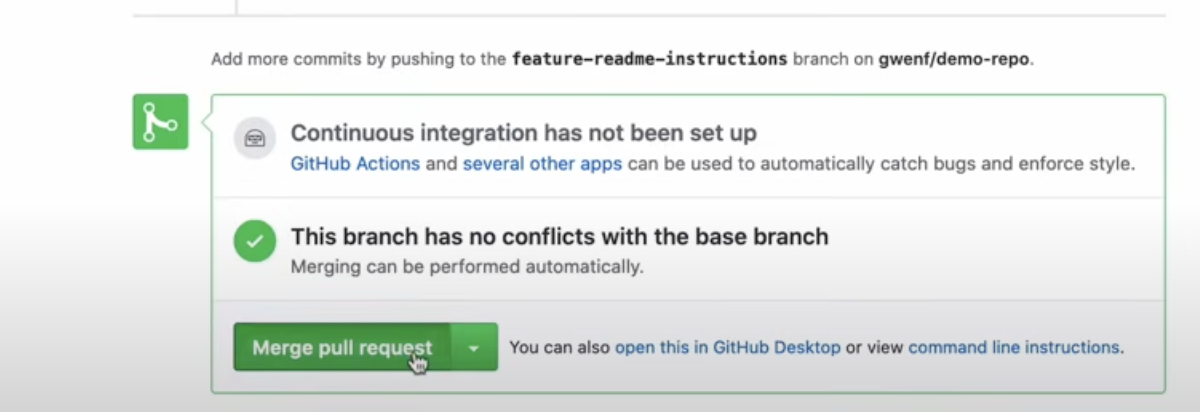This screenshot has height=412, width=1200.
Task: Open the GitHub Actions link
Action: pos(355,163)
